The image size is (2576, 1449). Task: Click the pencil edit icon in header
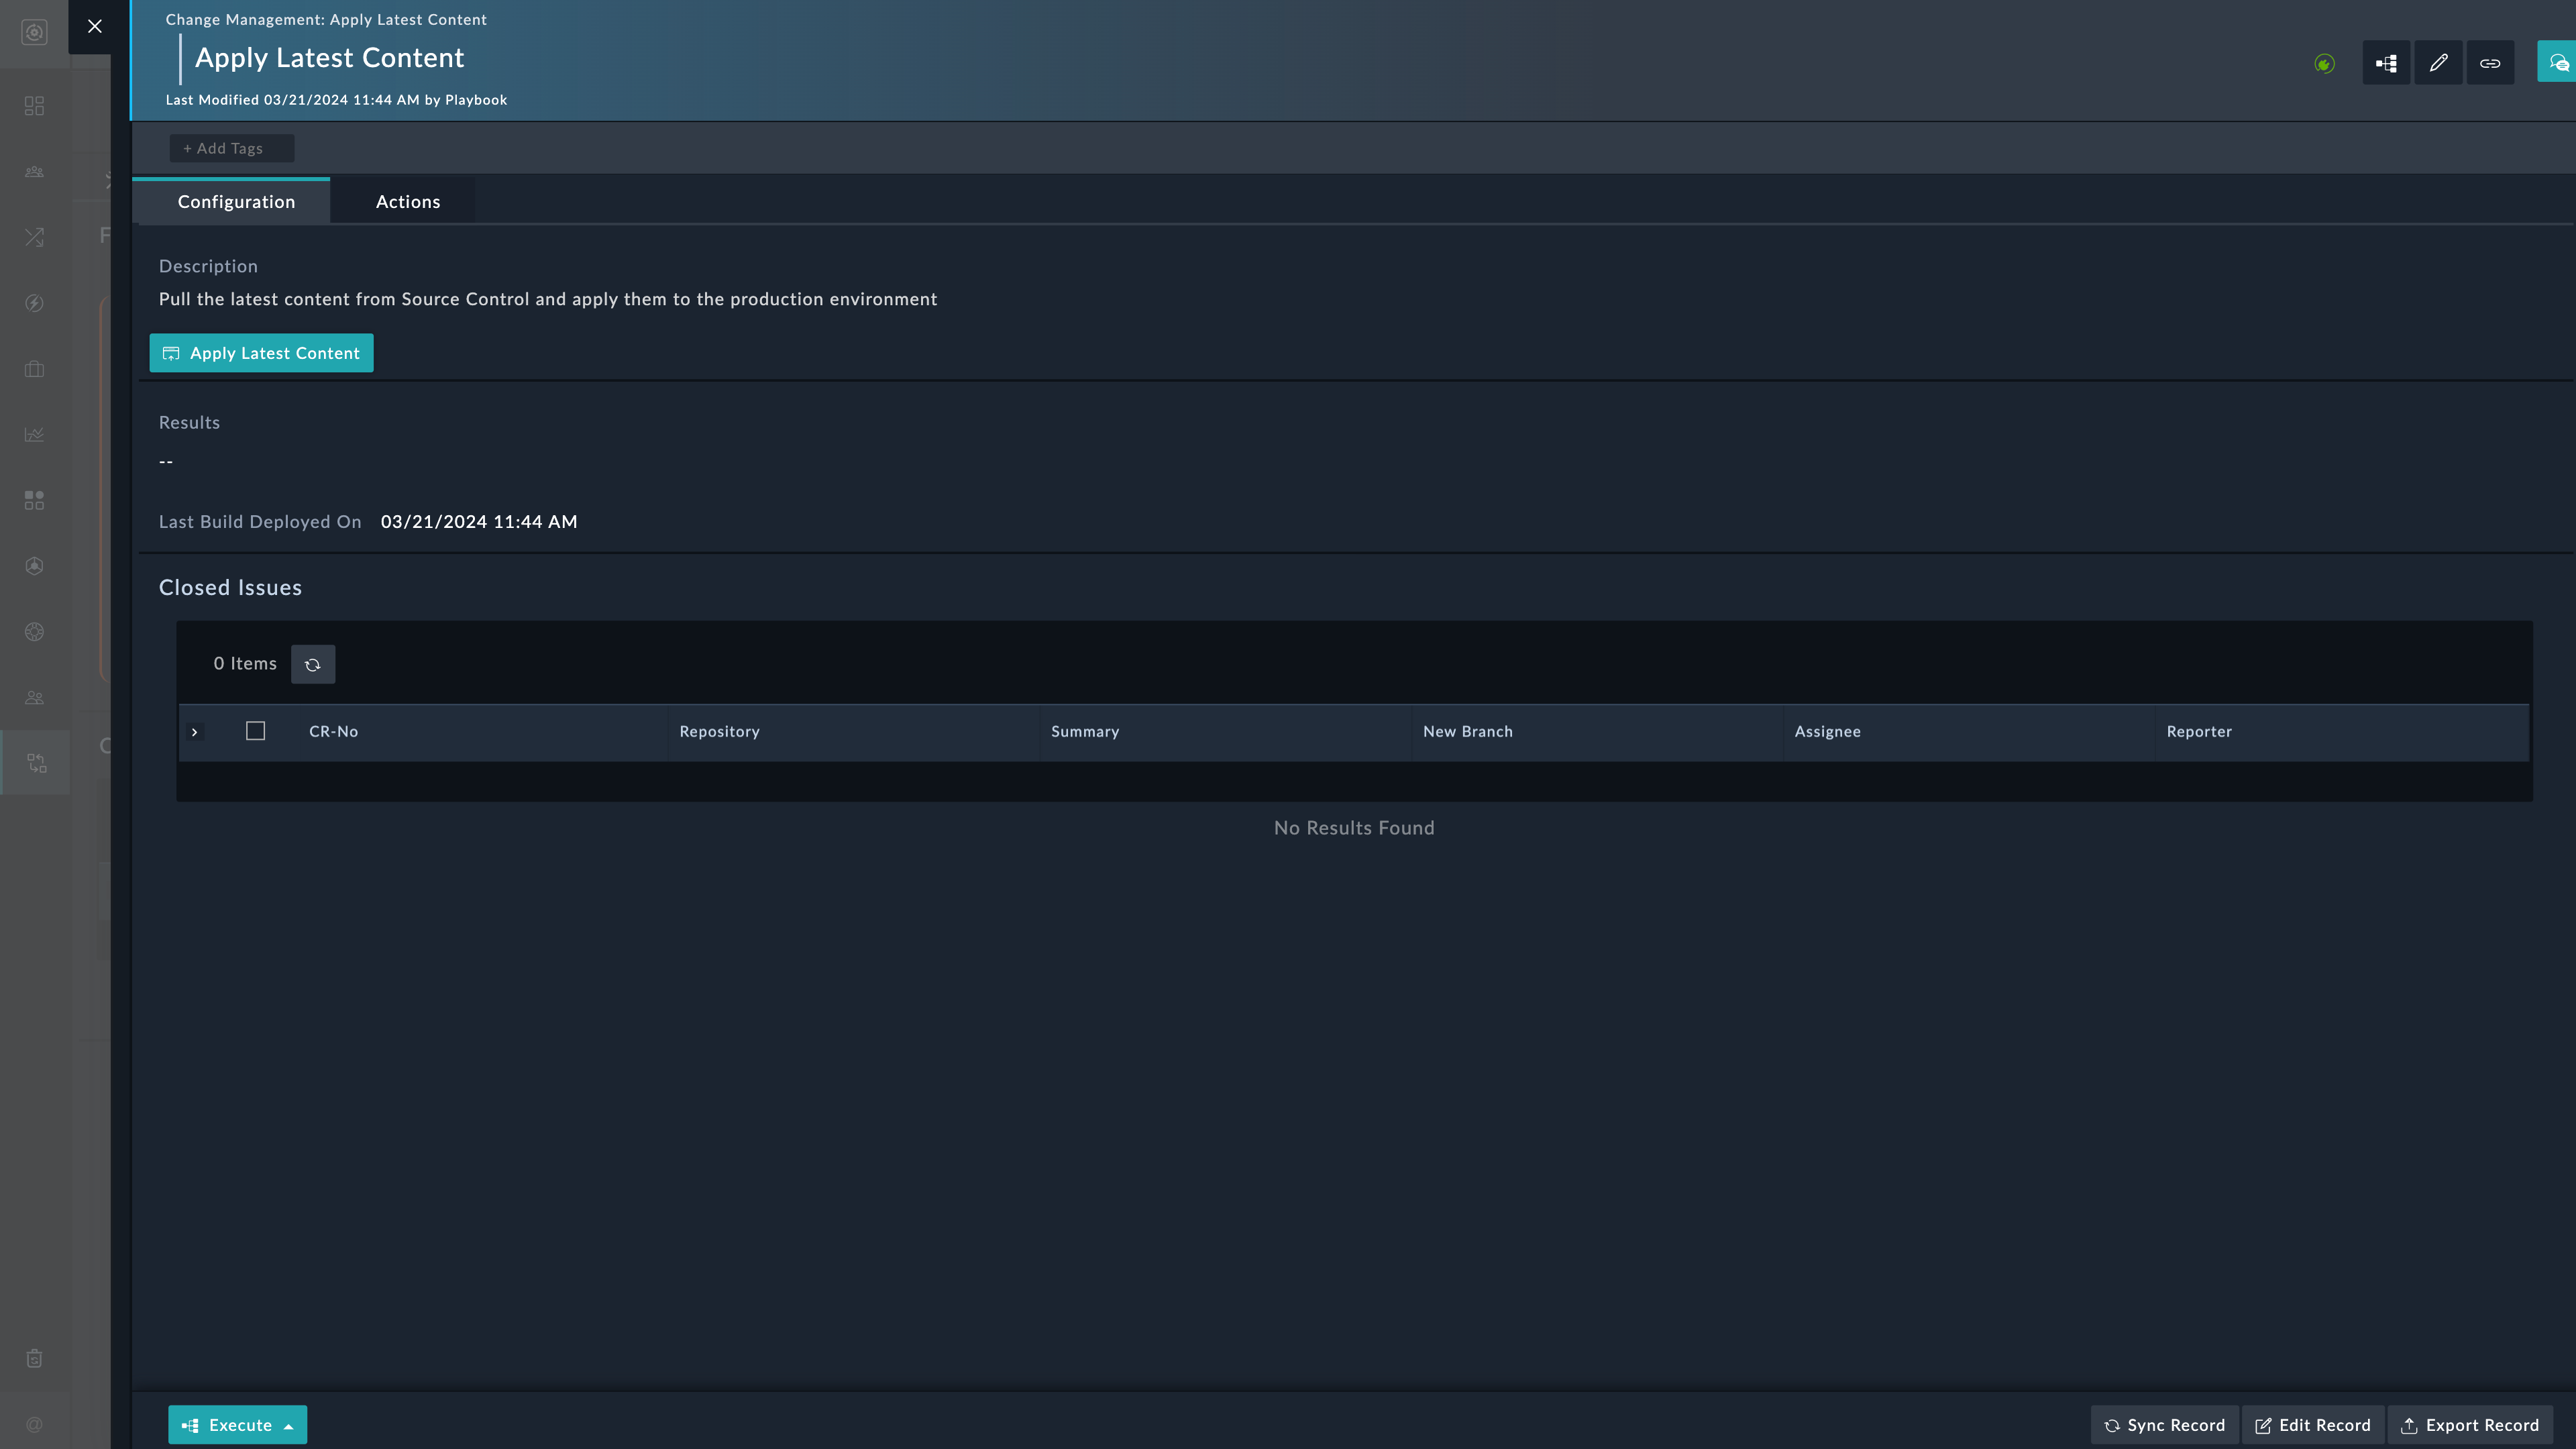point(2438,63)
